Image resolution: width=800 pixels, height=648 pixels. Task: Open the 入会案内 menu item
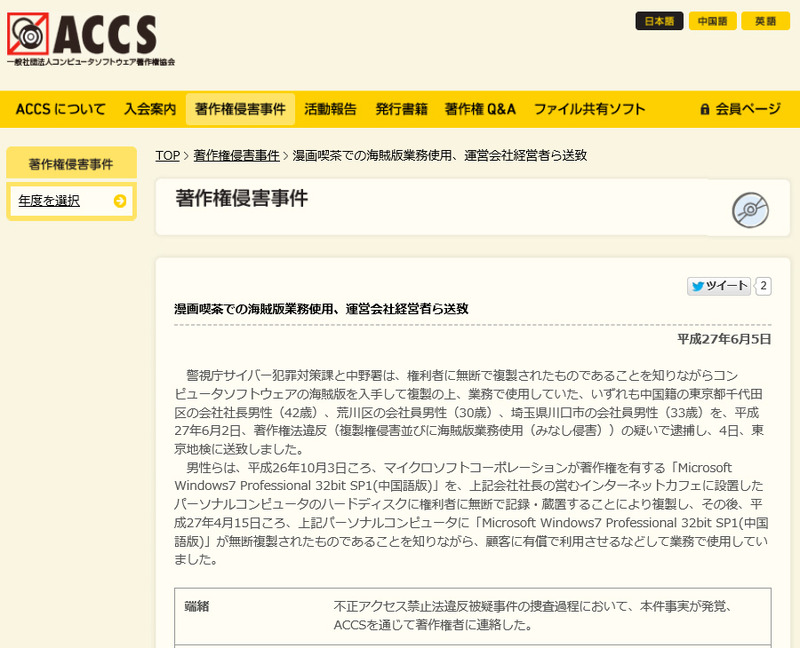(x=150, y=109)
